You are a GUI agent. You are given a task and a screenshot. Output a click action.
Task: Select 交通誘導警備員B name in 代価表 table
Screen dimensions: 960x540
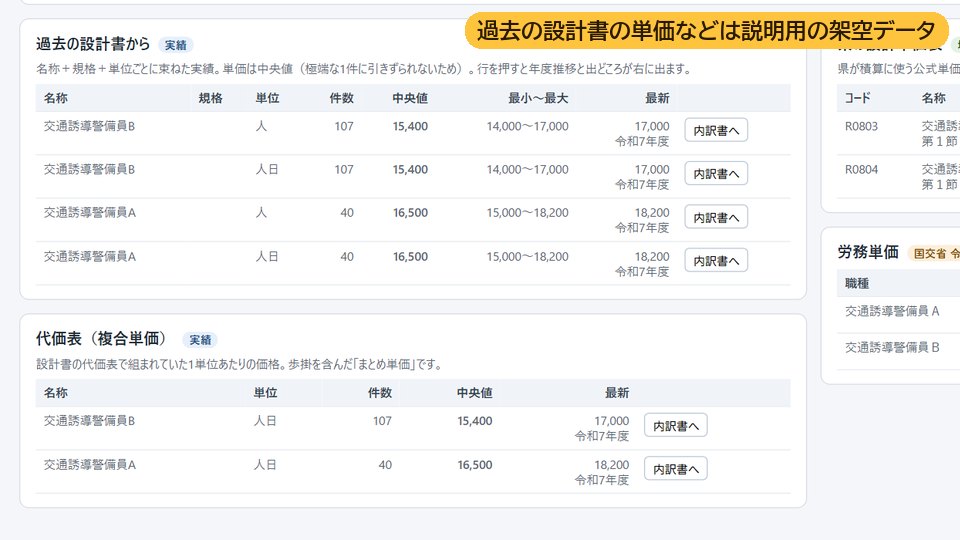(x=89, y=421)
